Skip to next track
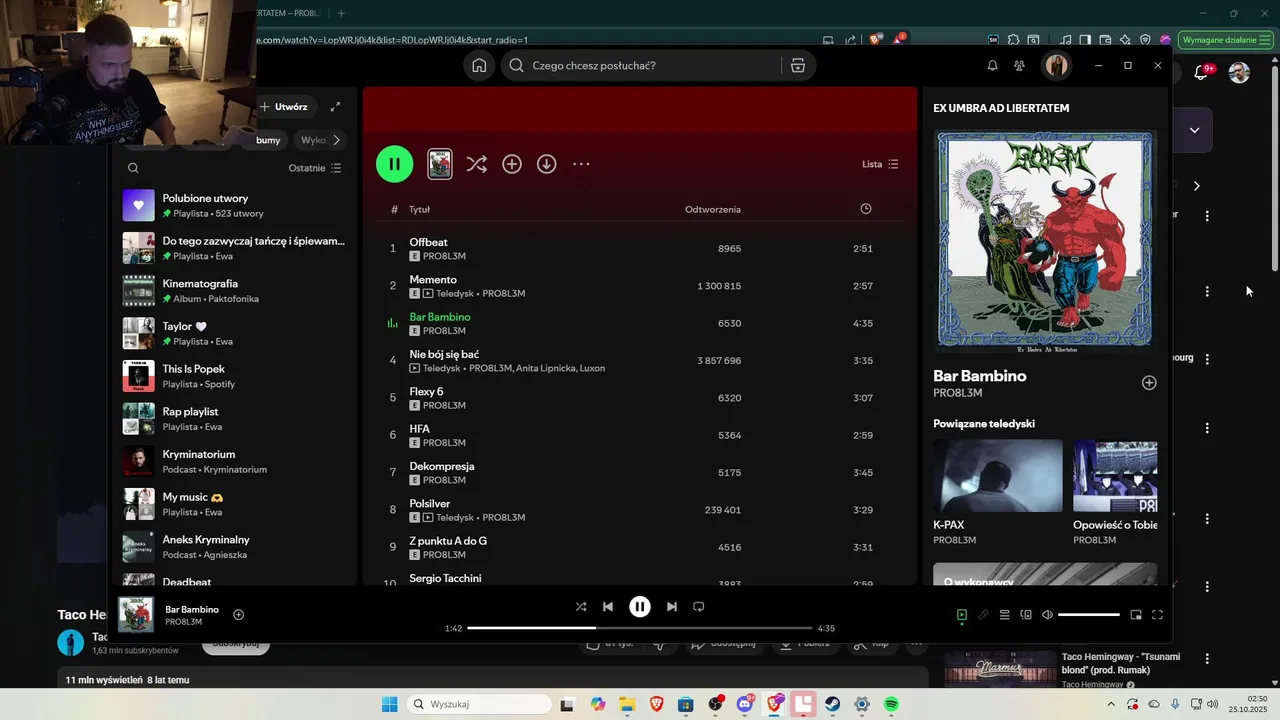The height and width of the screenshot is (720, 1280). tap(672, 606)
